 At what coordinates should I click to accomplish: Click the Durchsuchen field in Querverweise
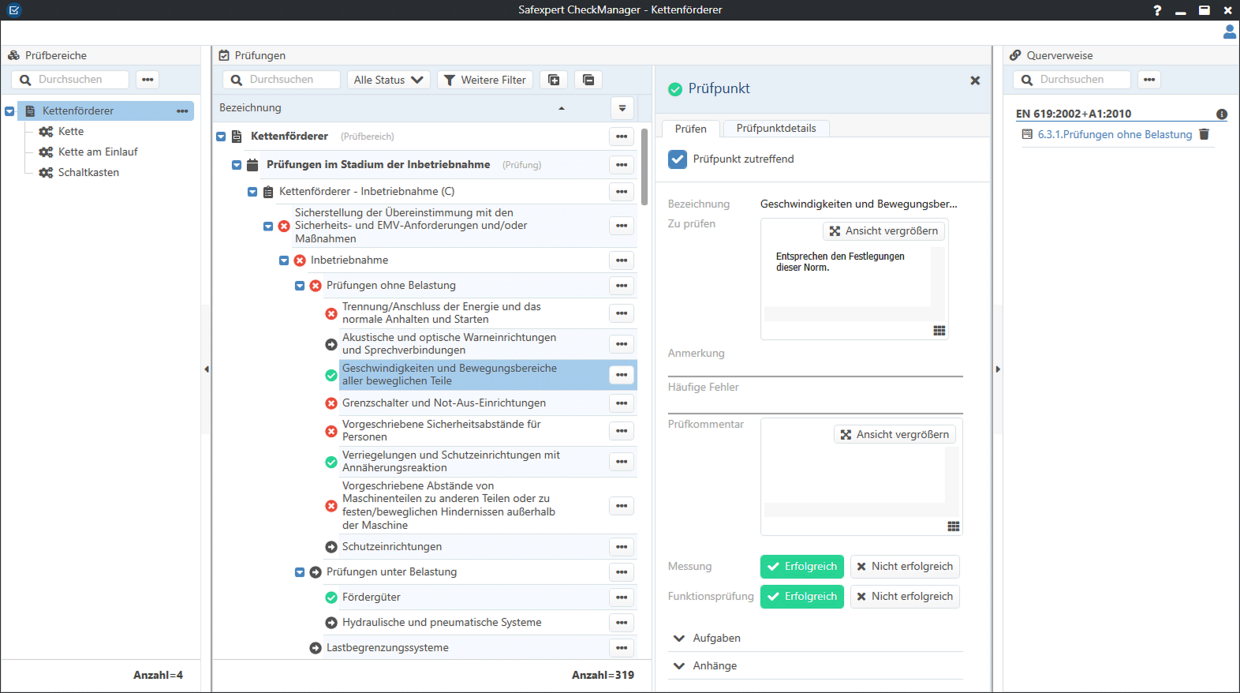pos(1073,79)
